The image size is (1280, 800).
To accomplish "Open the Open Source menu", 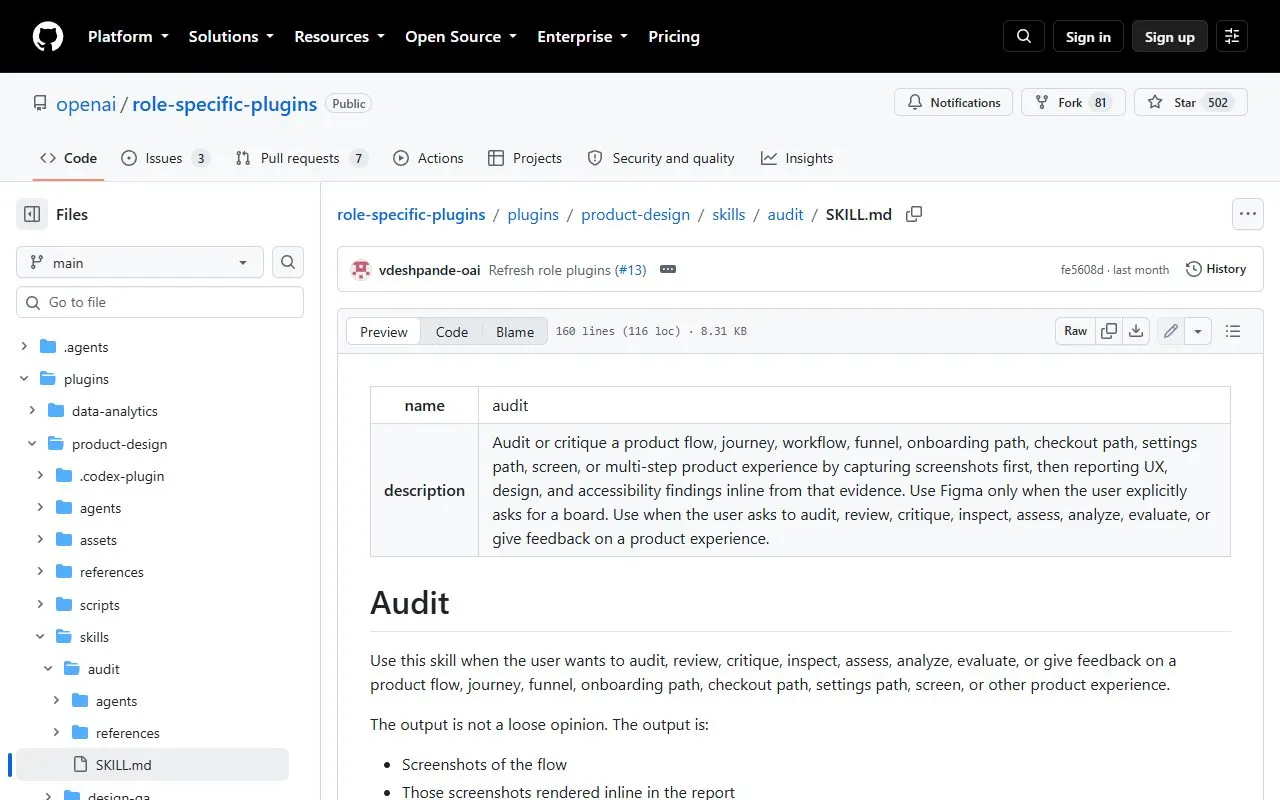I will [x=461, y=36].
